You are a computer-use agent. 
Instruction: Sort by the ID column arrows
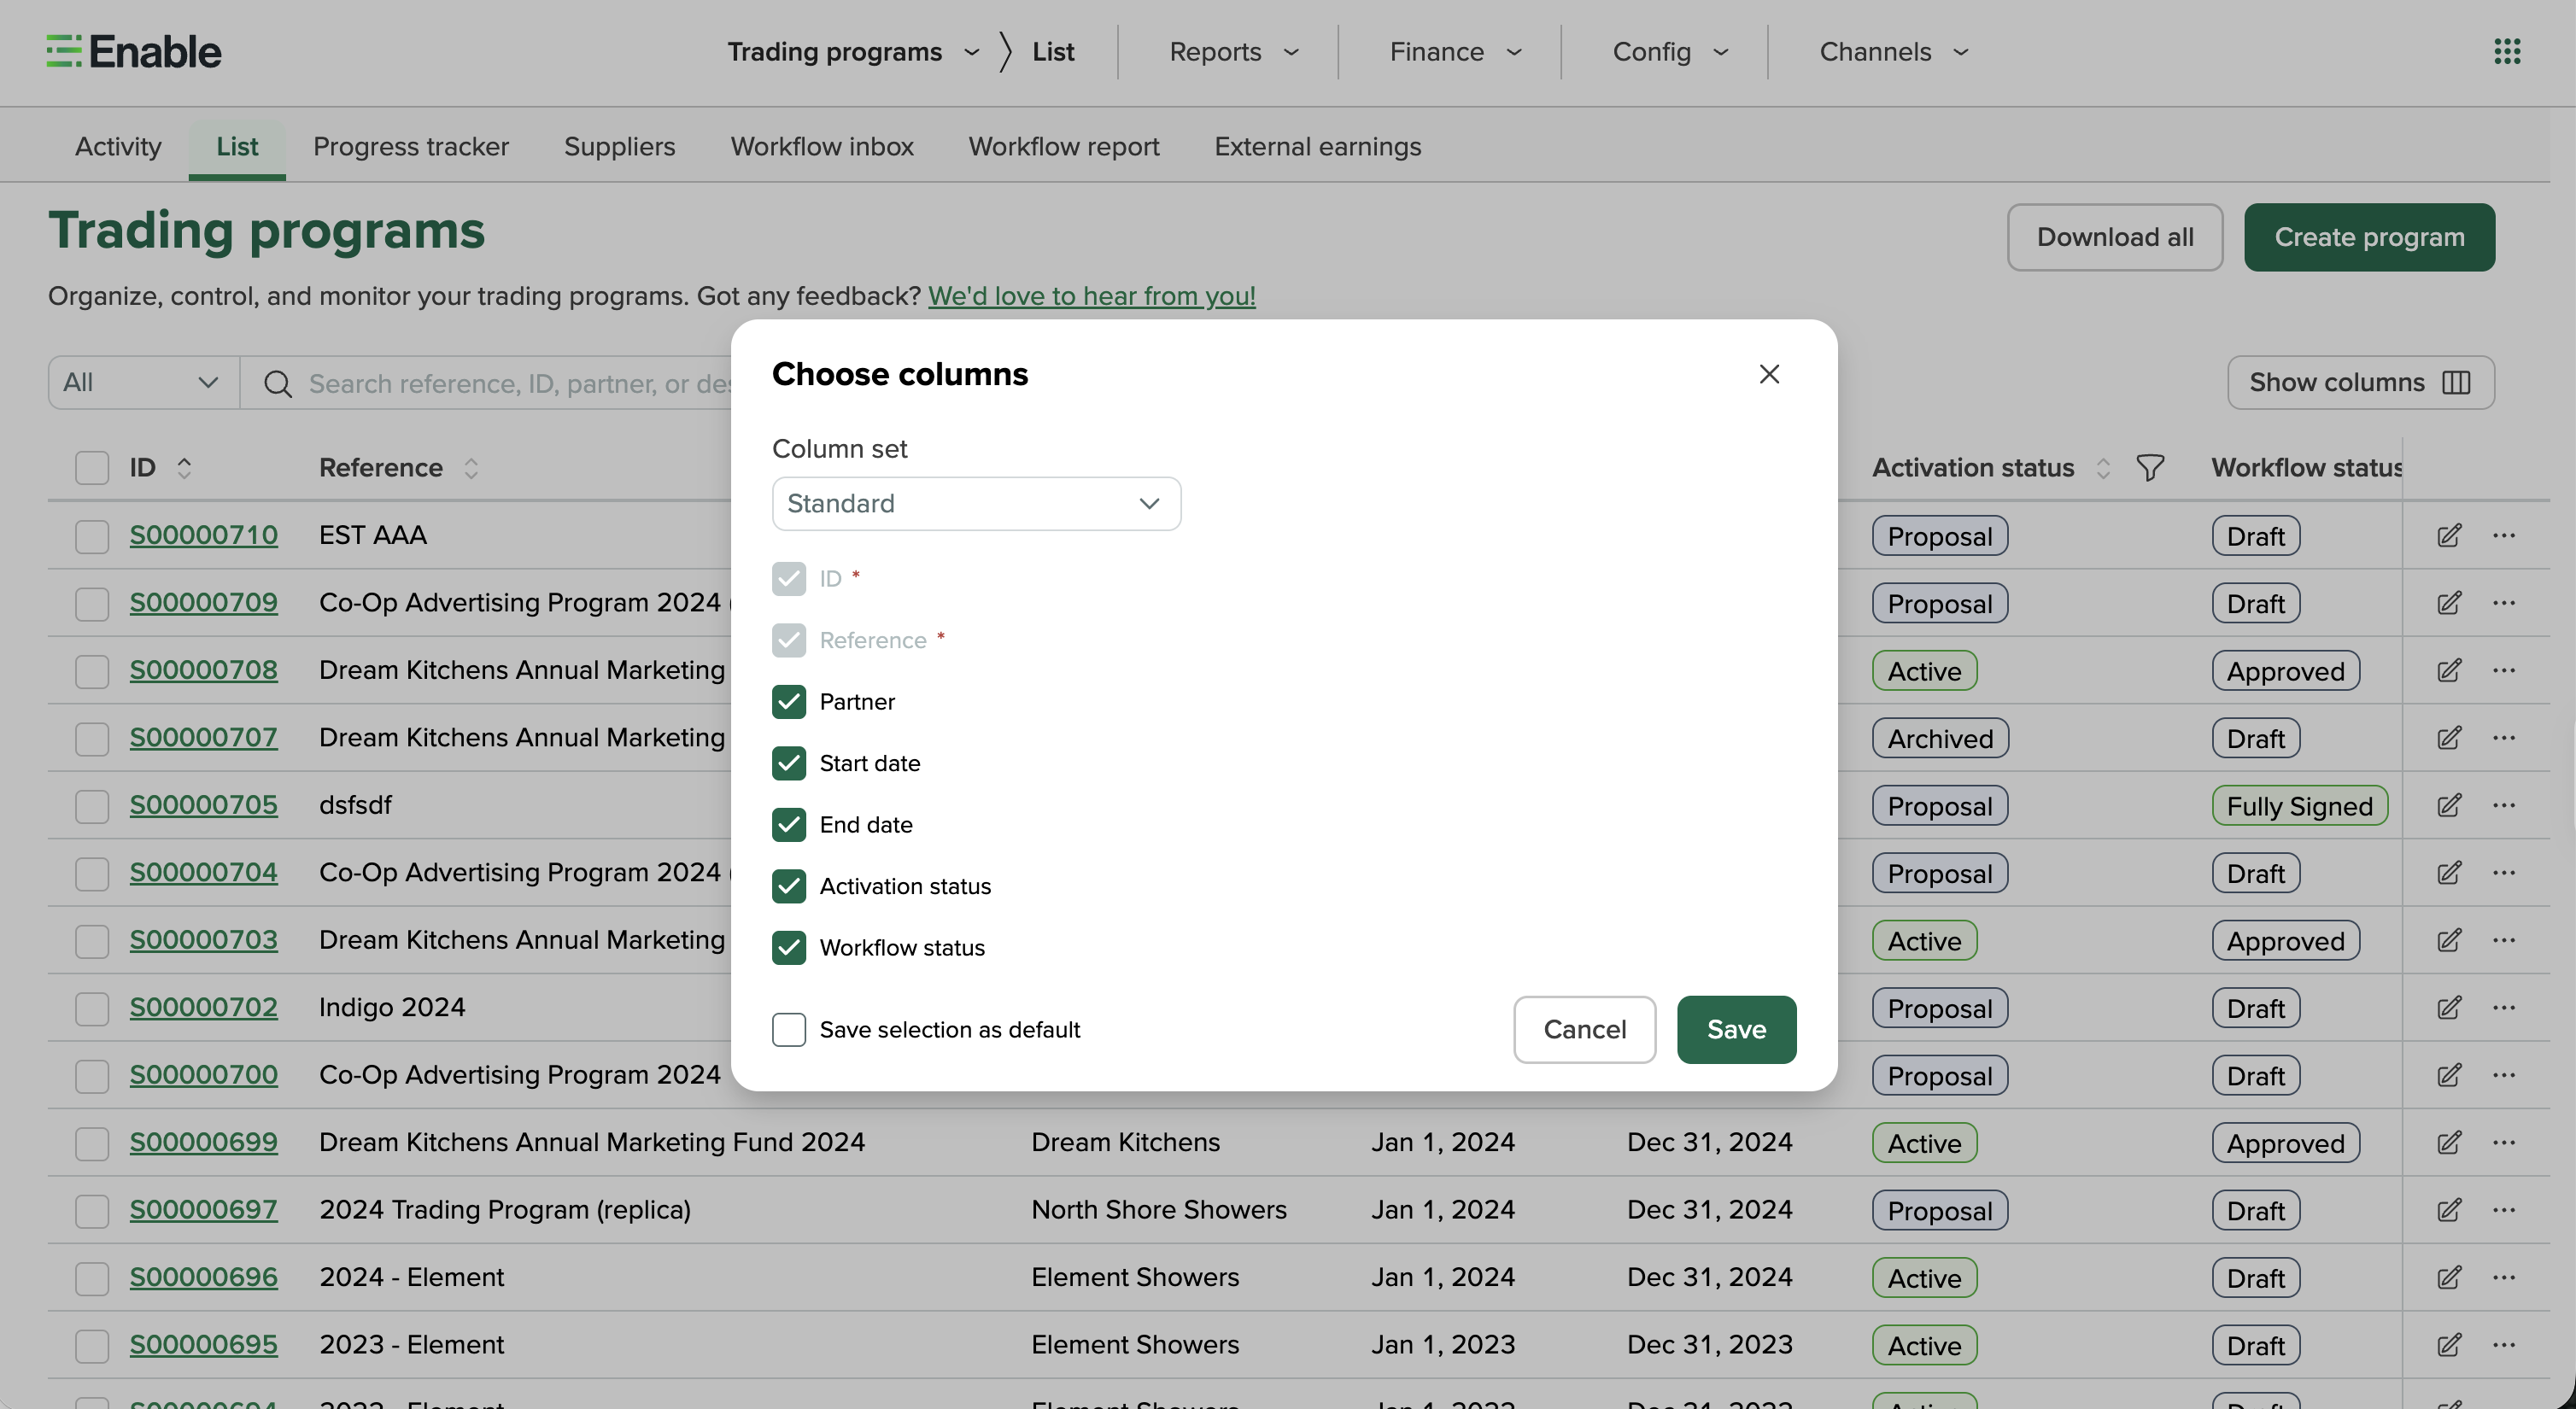tap(184, 467)
